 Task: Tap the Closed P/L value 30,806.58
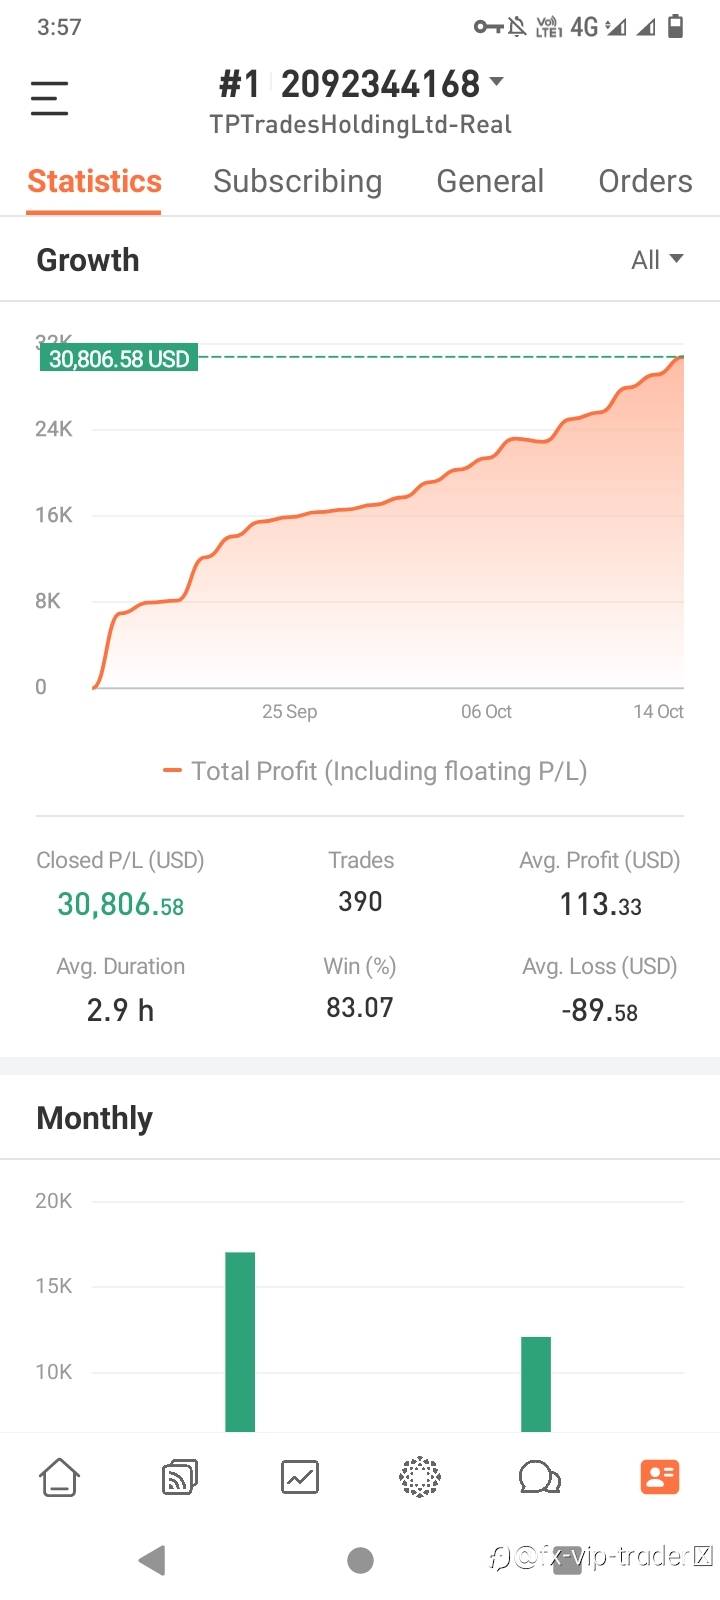point(120,904)
